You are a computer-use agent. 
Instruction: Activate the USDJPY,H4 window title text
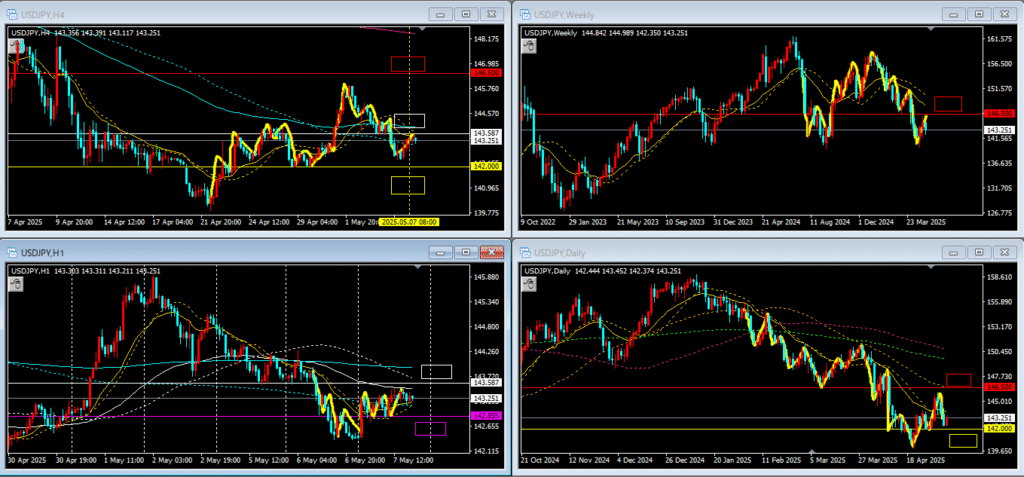(43, 14)
